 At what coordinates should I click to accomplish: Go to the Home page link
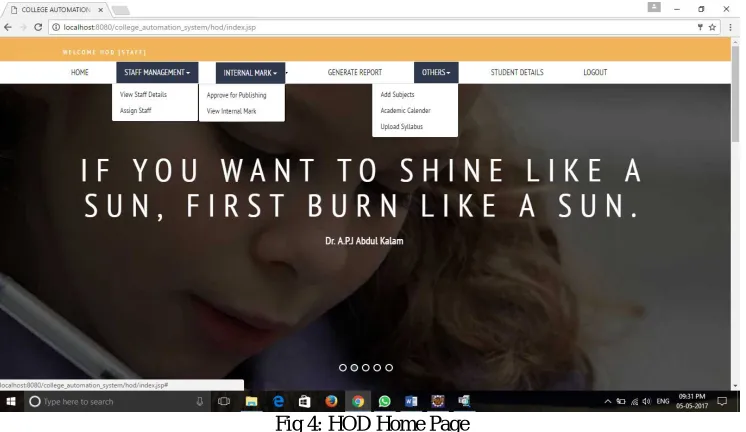[x=79, y=72]
